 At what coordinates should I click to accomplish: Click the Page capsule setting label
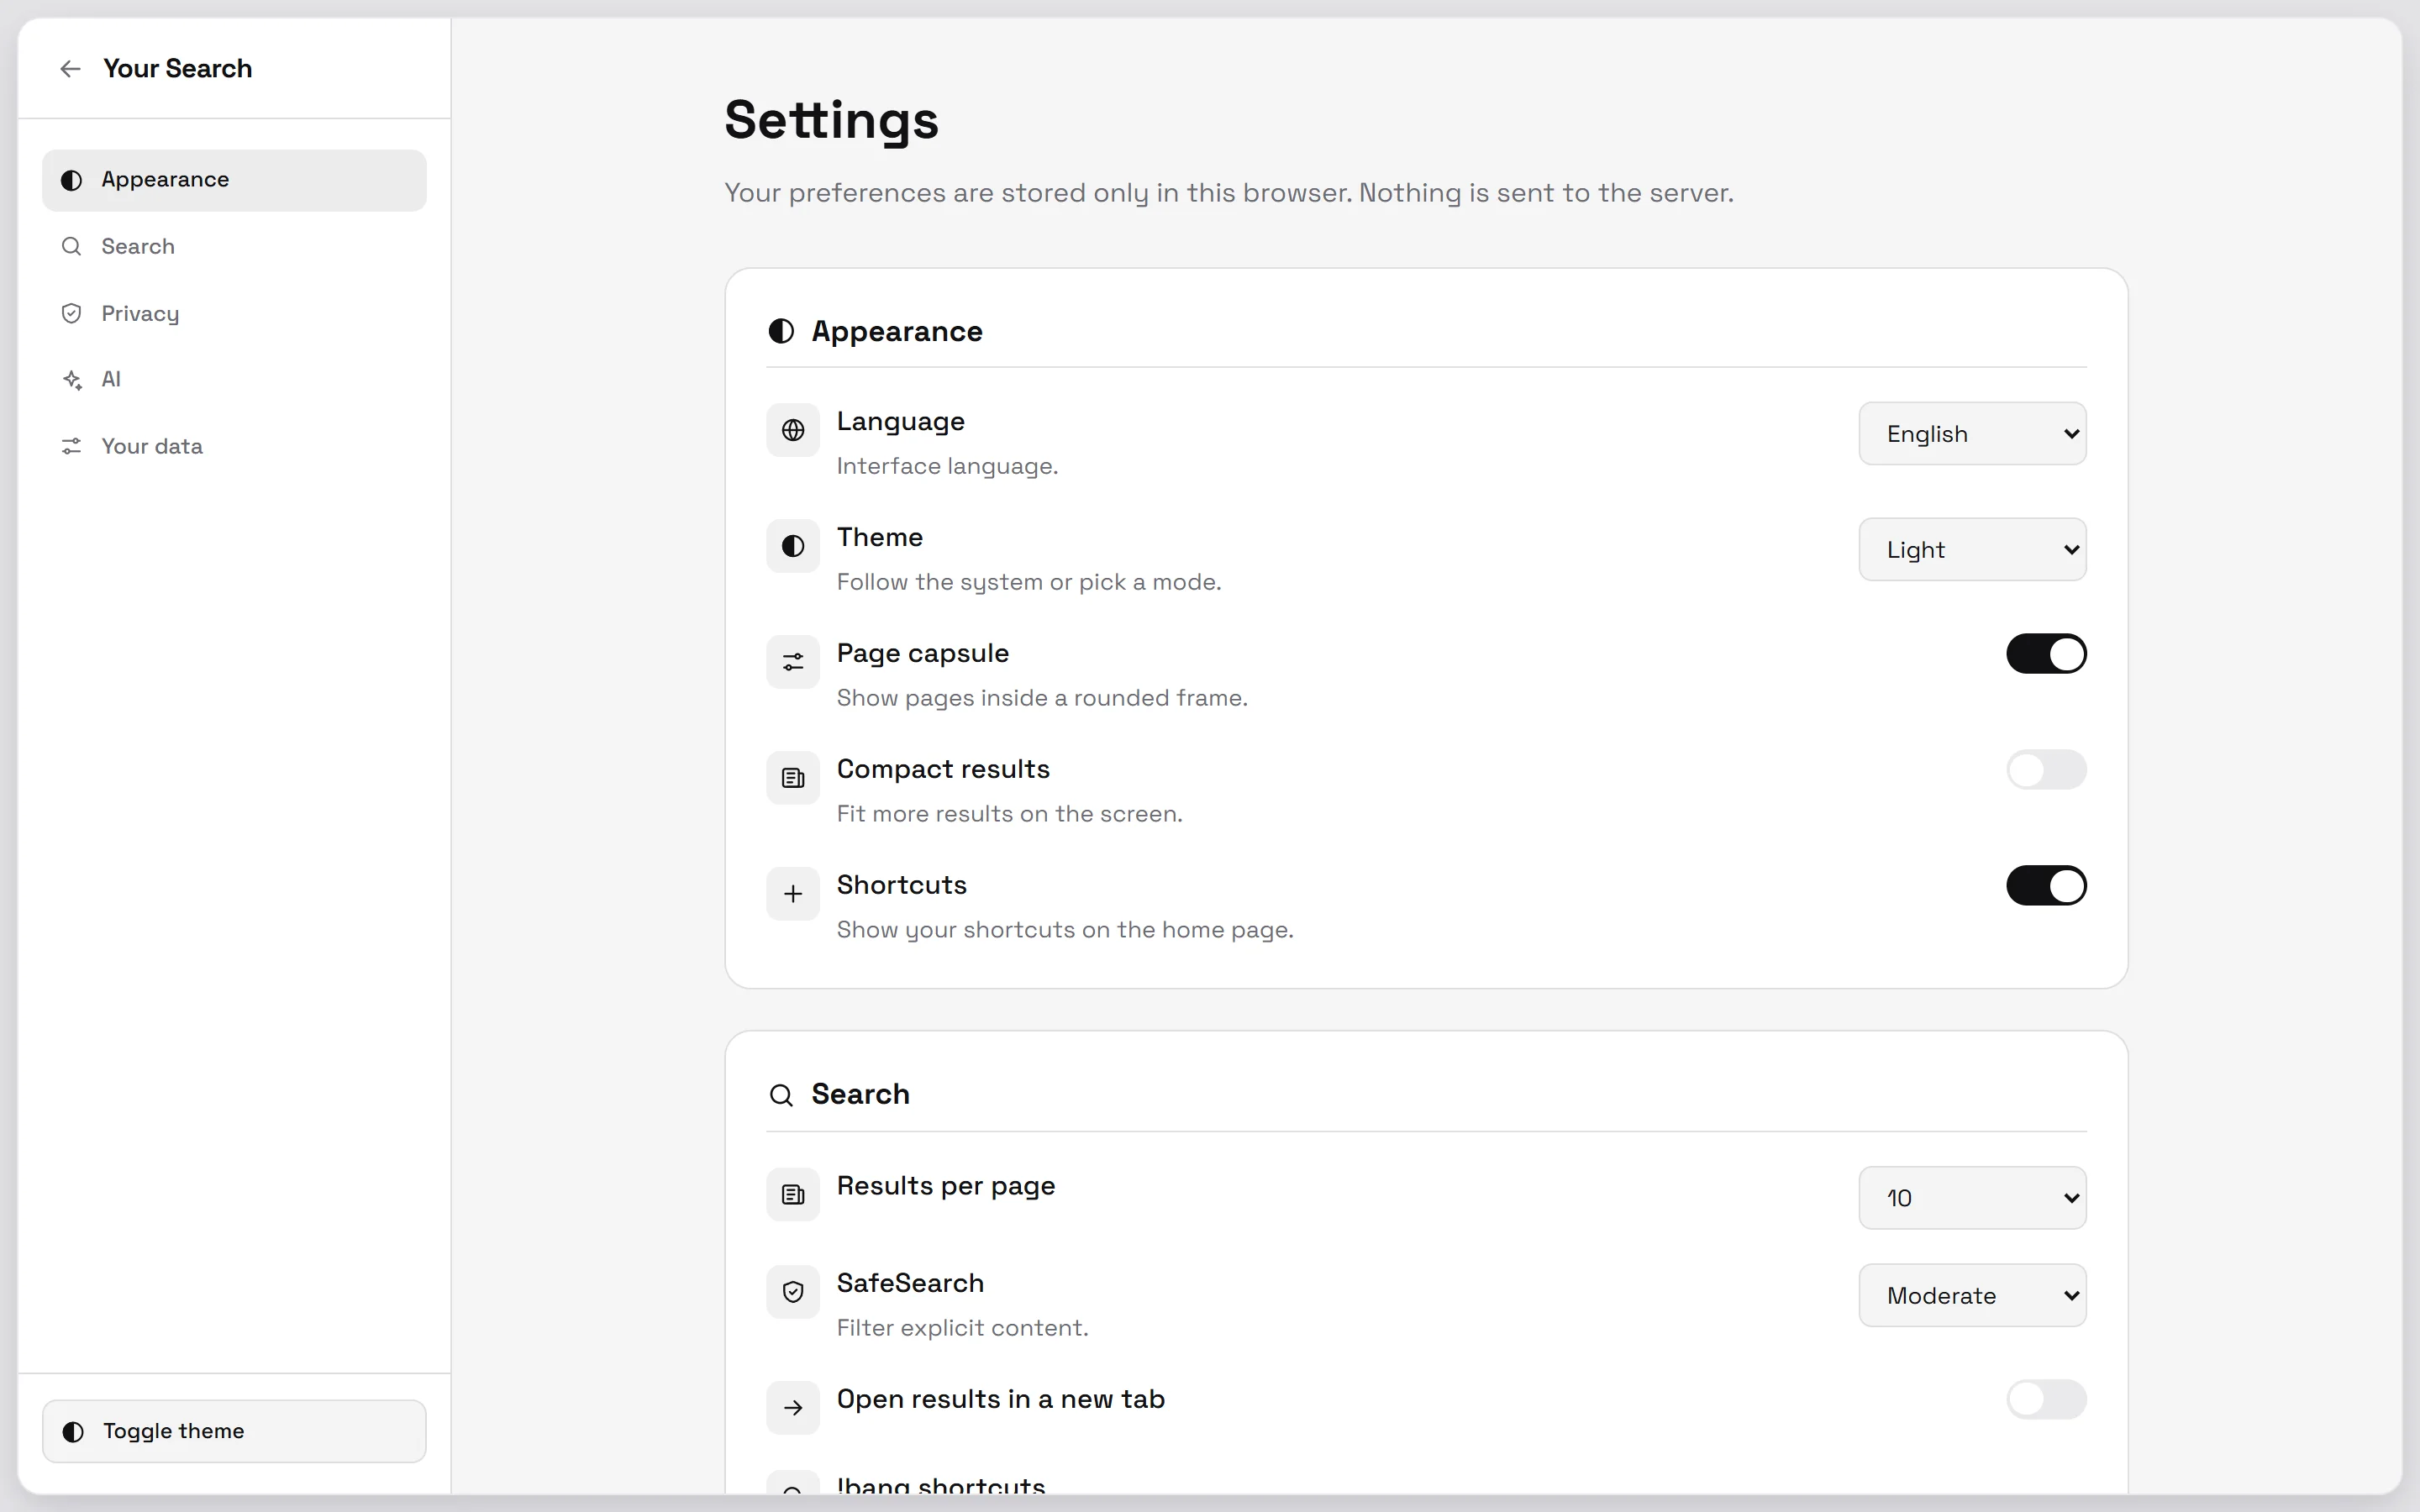coord(922,654)
